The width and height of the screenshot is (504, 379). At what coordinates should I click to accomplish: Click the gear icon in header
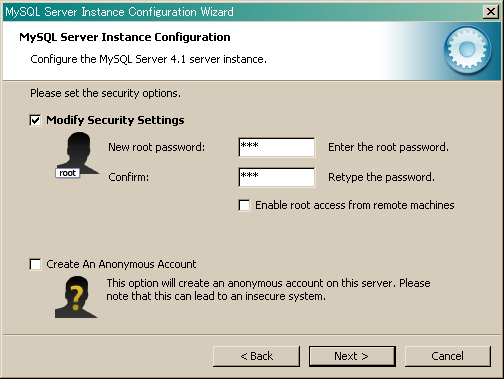tap(467, 50)
